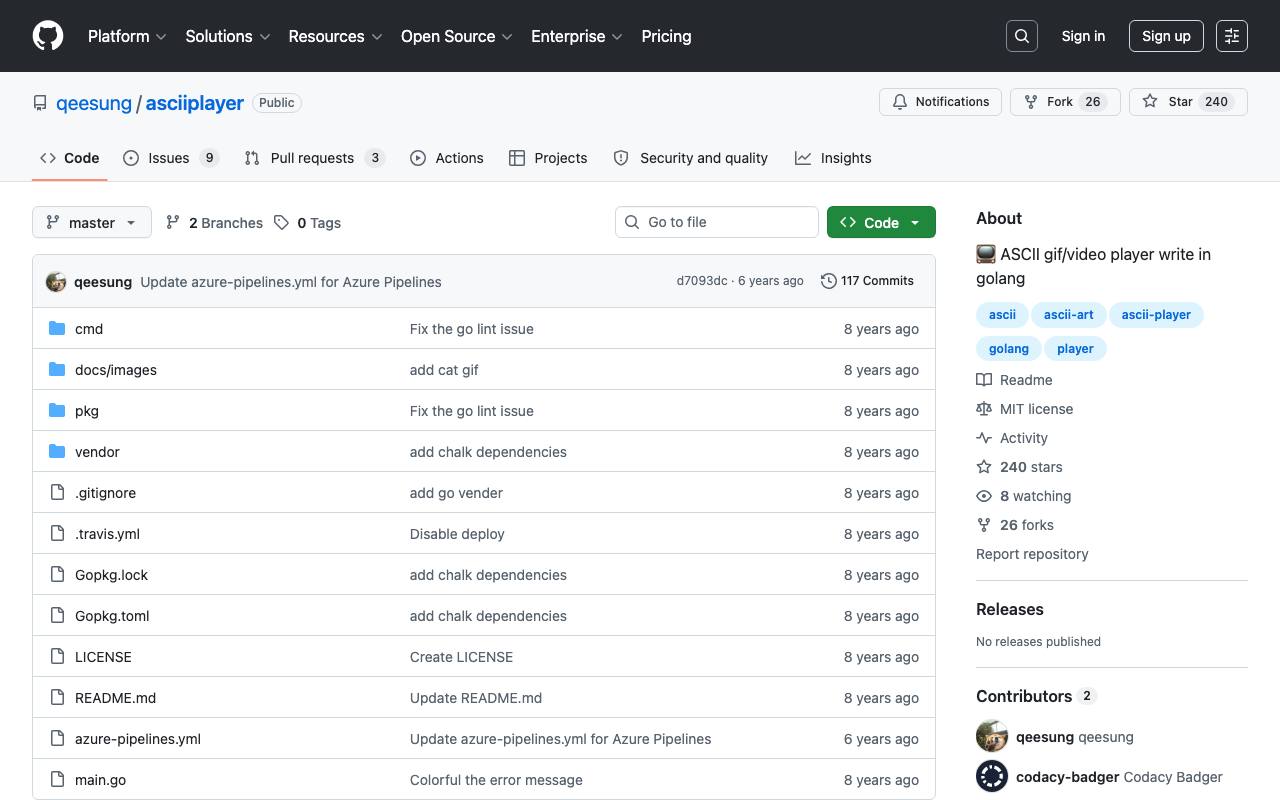View the 0 Tags link
Image resolution: width=1280 pixels, height=800 pixels.
coord(307,223)
